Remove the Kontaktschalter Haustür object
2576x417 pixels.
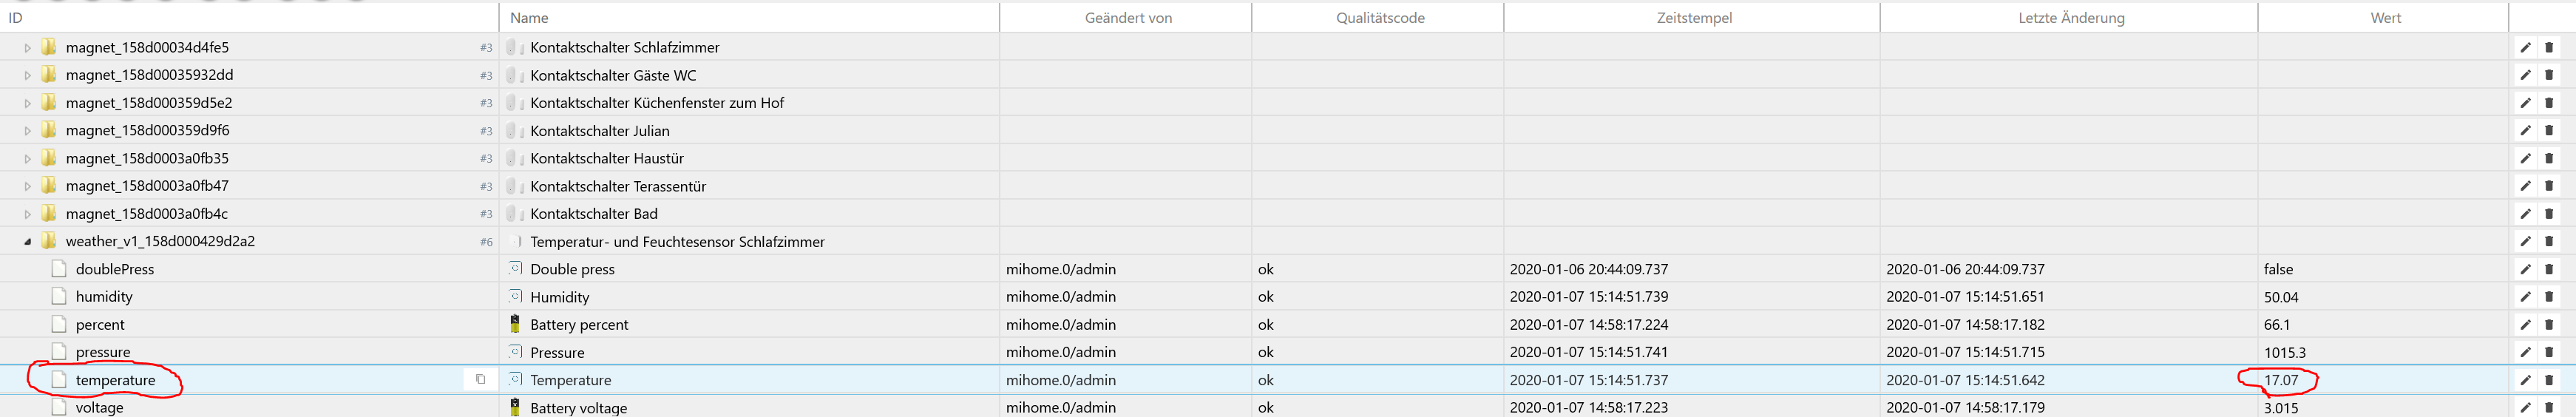pos(2549,158)
